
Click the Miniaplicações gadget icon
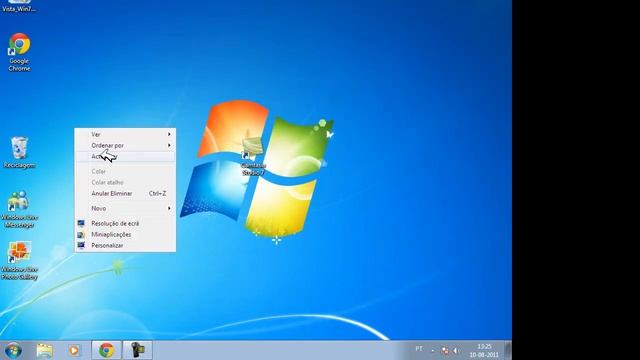pos(81,234)
